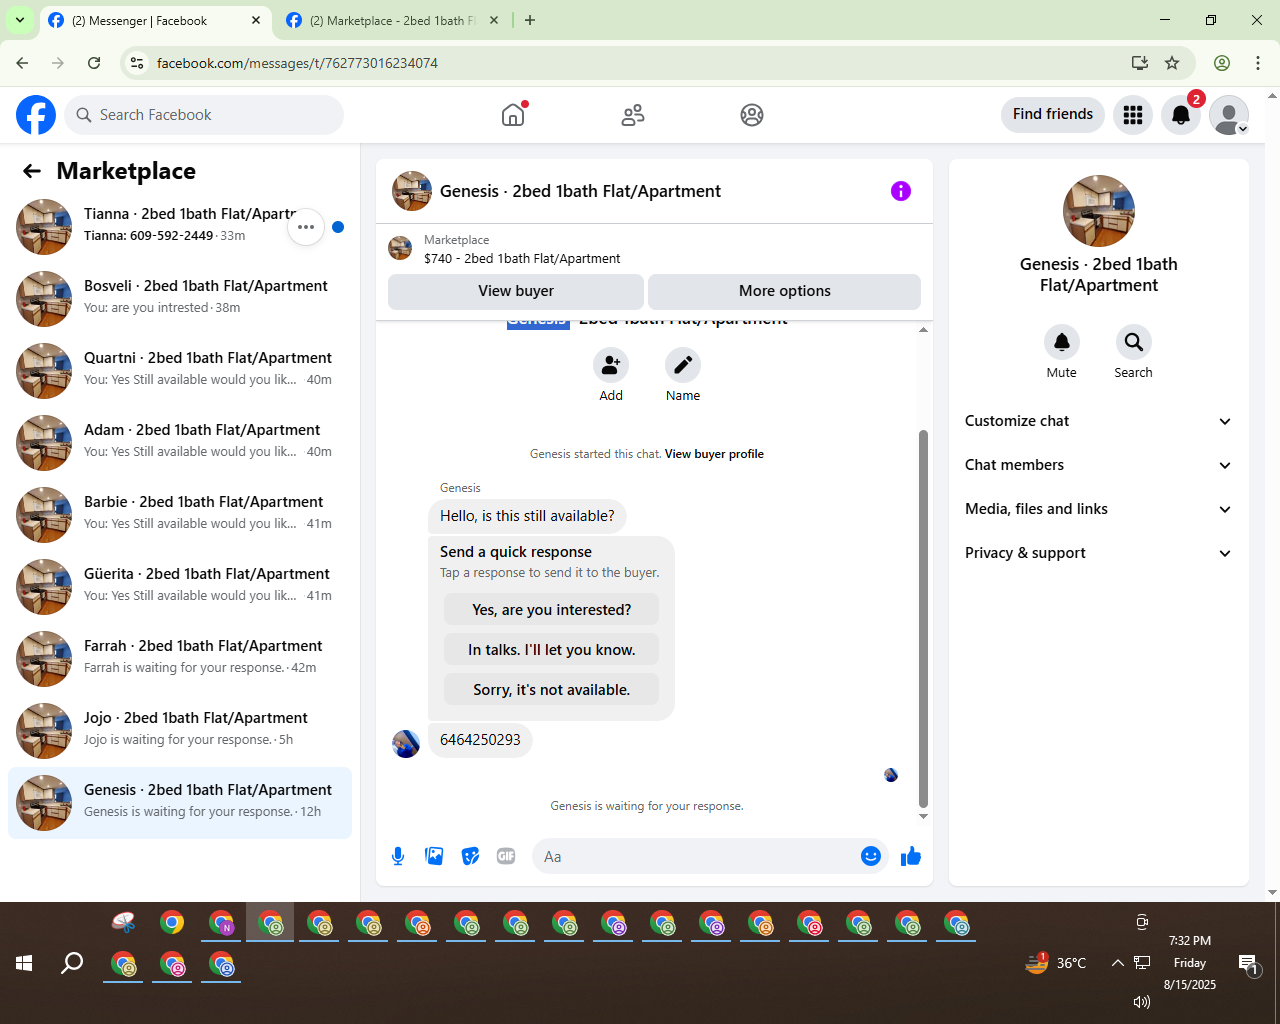
Task: Open Adam conversation
Action: 180,443
